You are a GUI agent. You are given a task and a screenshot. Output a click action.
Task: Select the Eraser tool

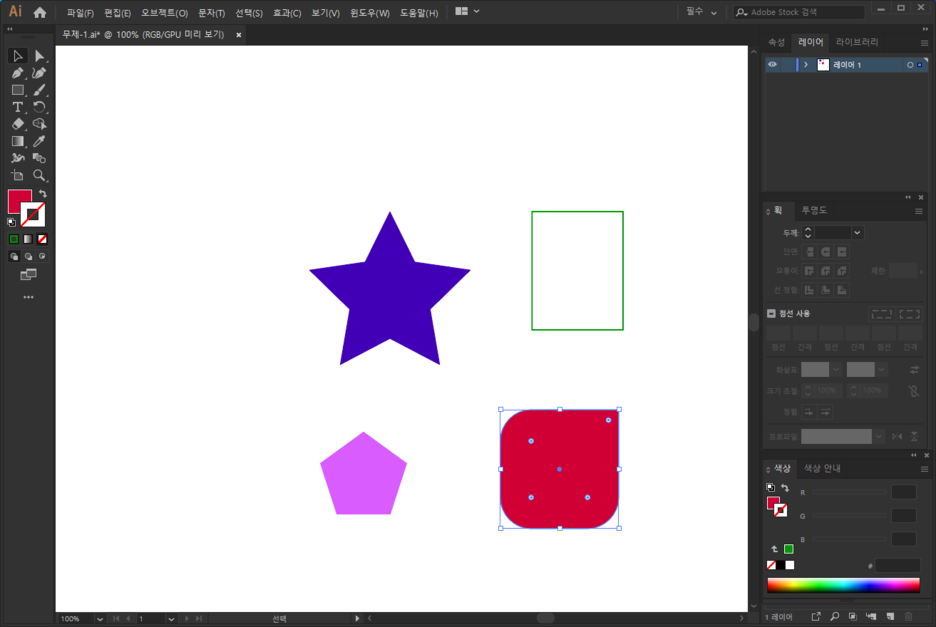point(17,124)
